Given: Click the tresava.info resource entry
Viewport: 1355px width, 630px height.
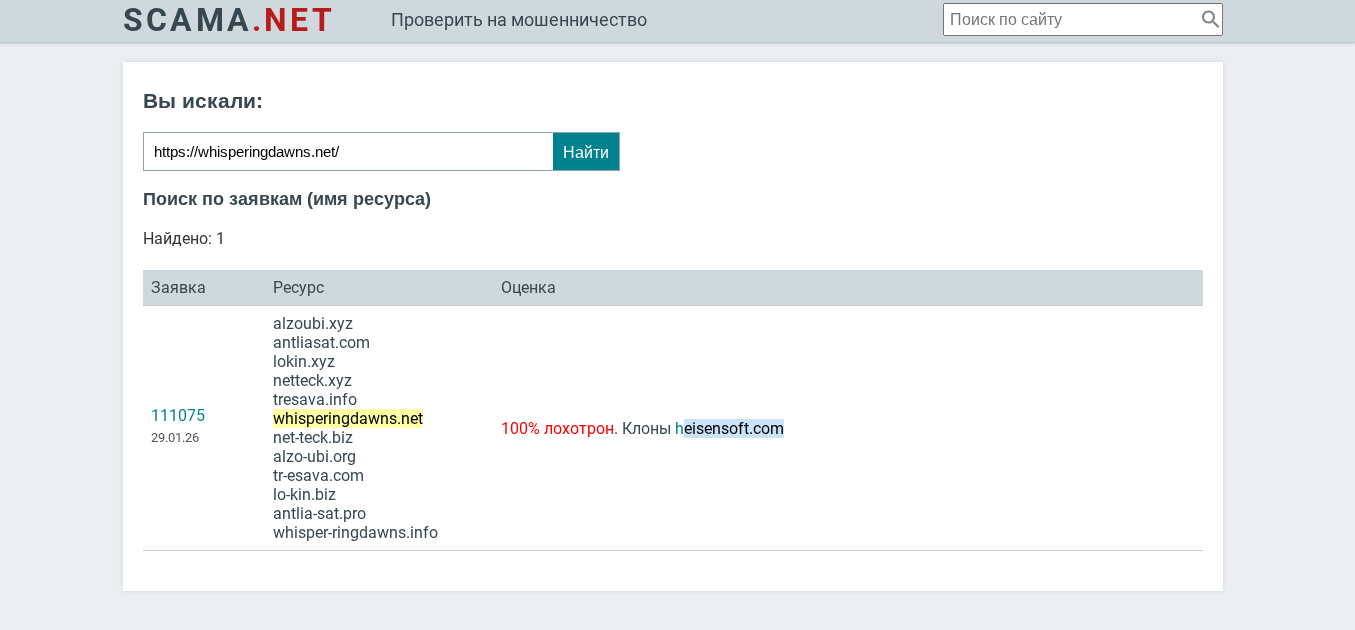Looking at the screenshot, I should click(x=314, y=399).
